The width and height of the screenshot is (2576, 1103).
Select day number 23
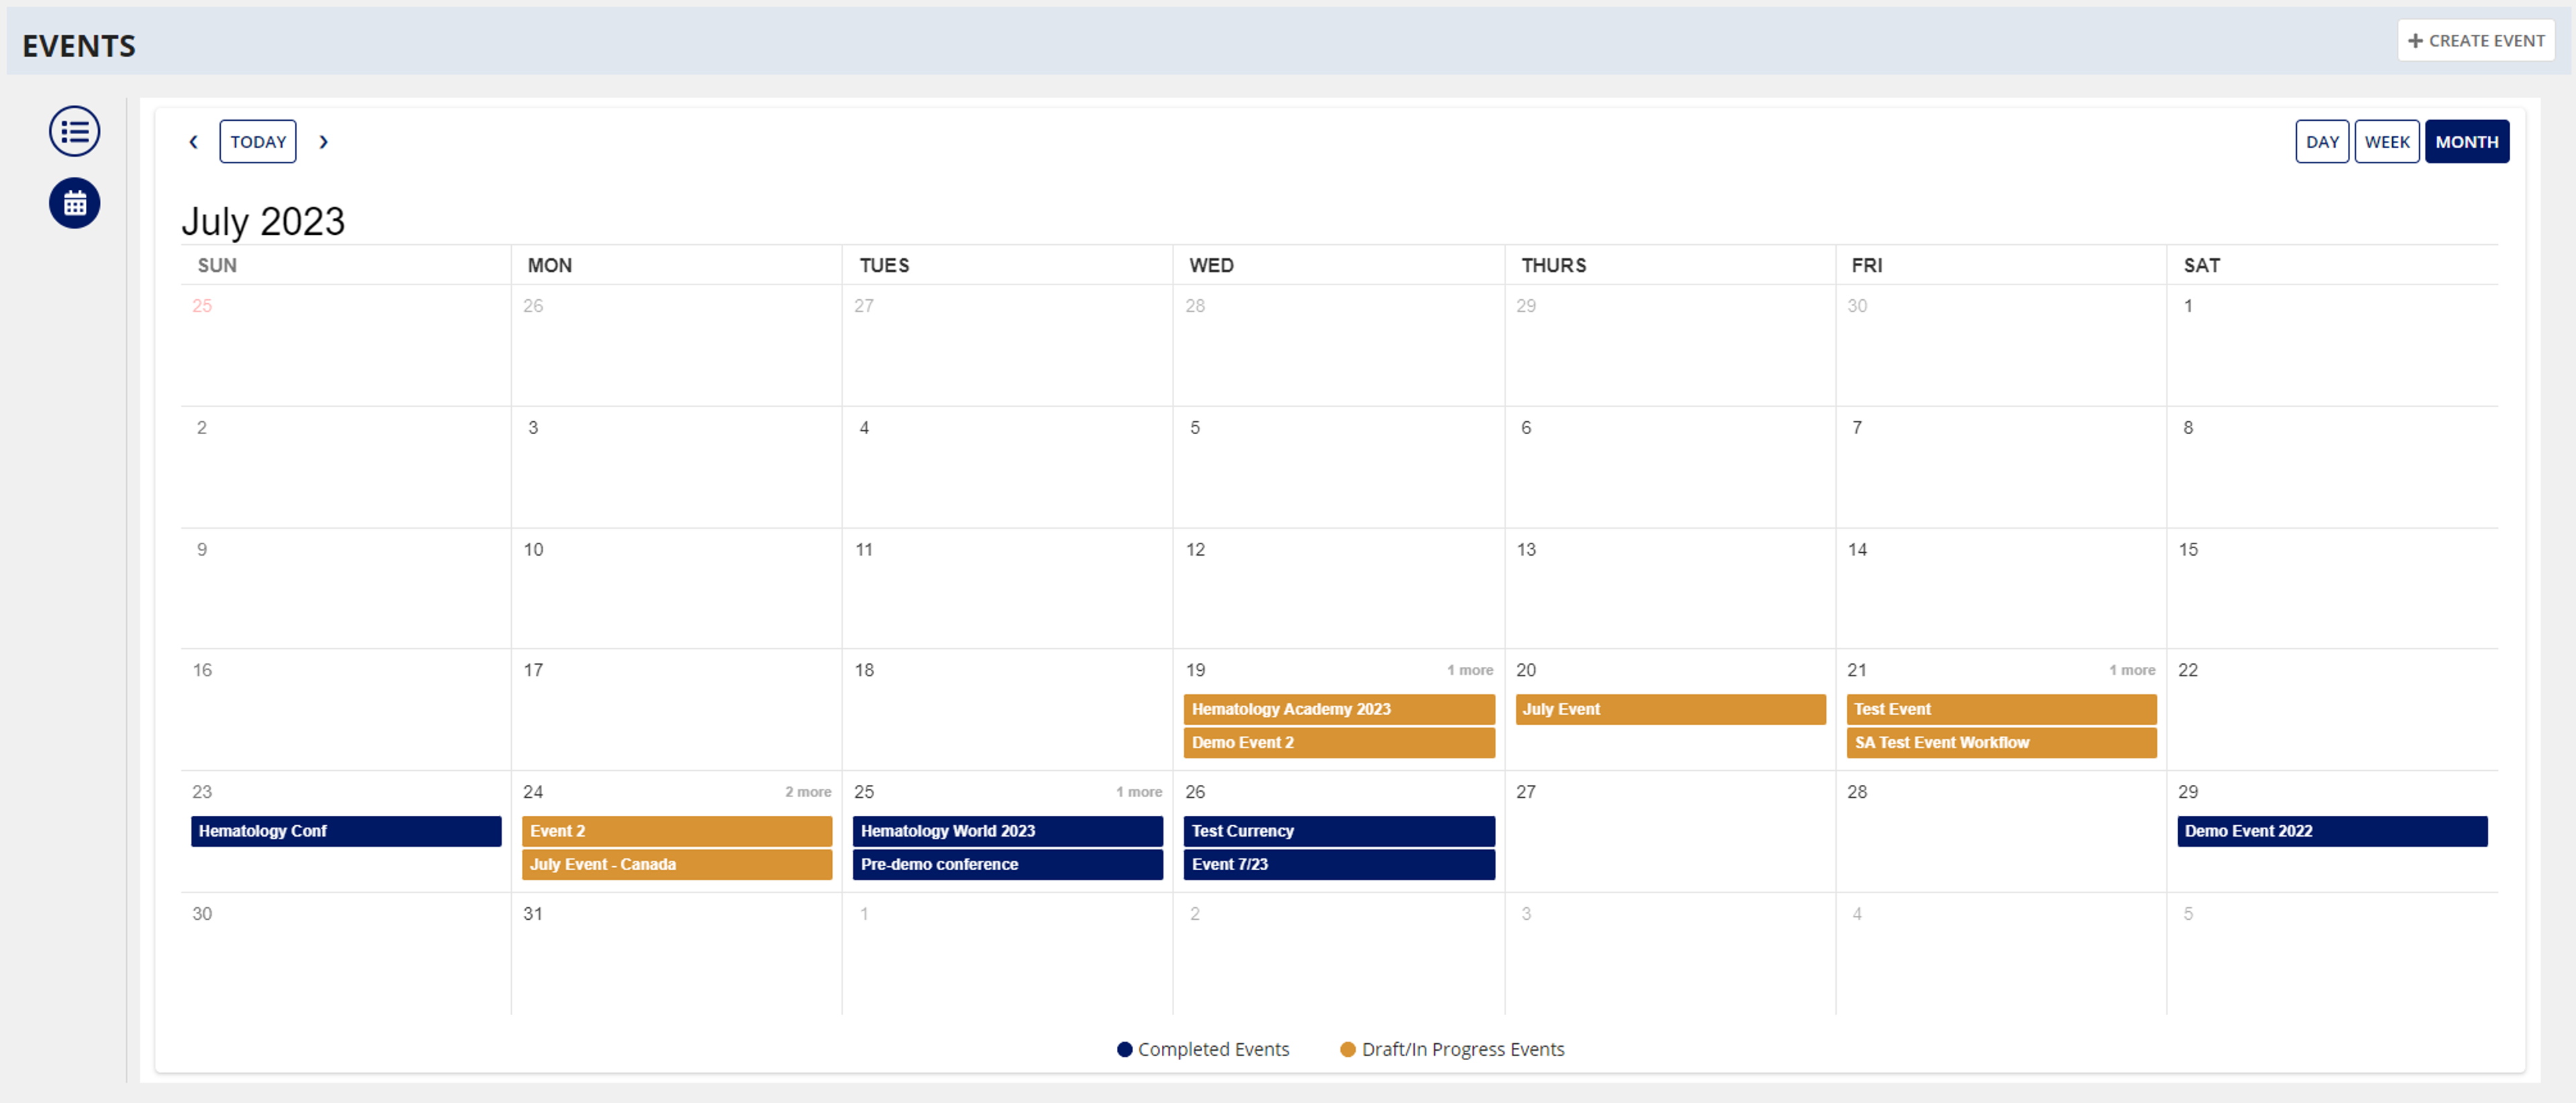202,792
